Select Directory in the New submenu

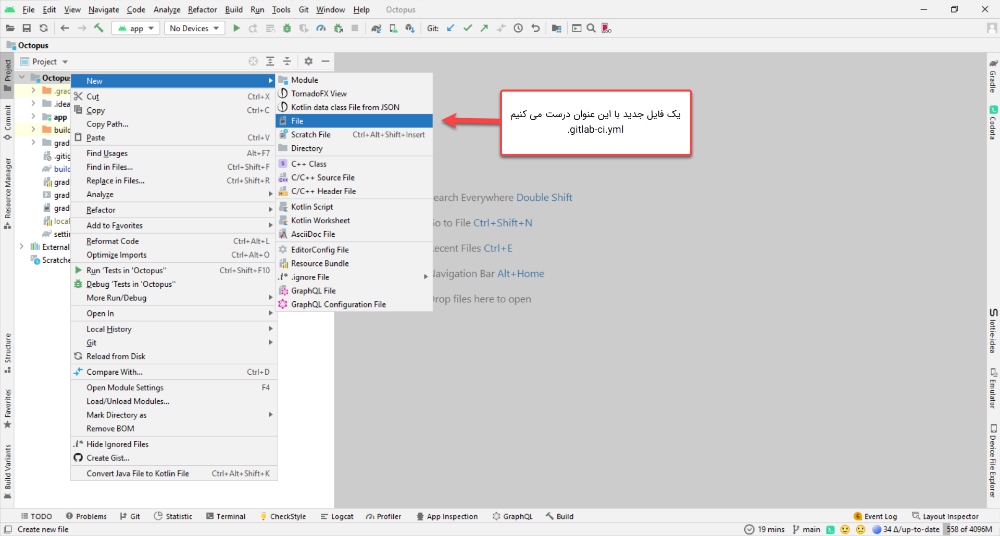[355, 148]
